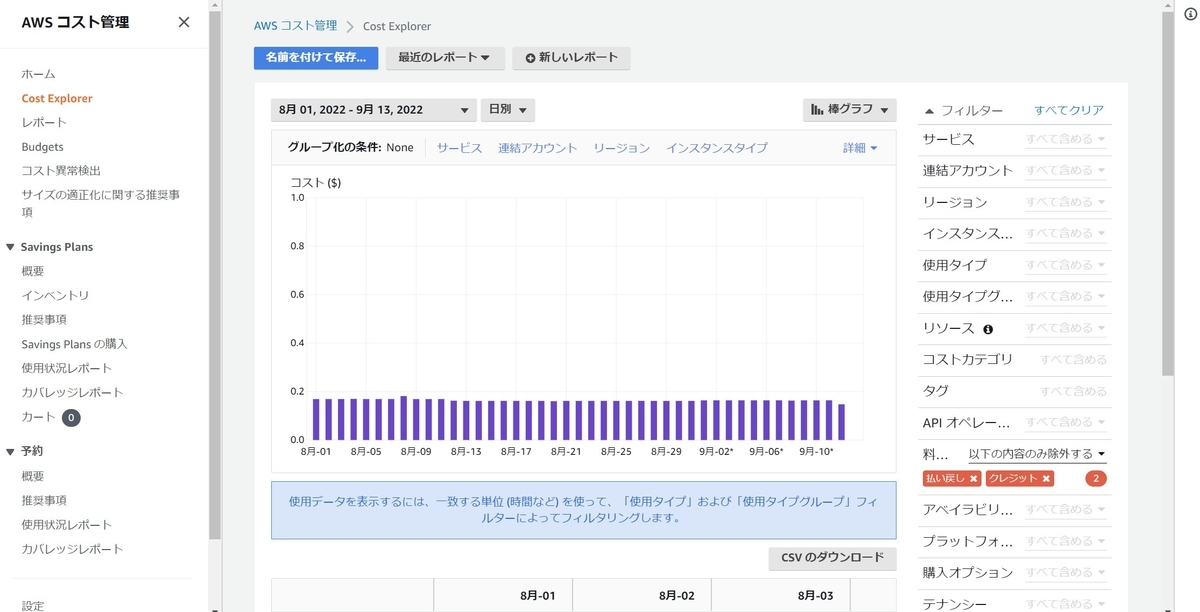The width and height of the screenshot is (1200, 612).
Task: Collapse the フィルター panel triangle
Action: tap(929, 110)
